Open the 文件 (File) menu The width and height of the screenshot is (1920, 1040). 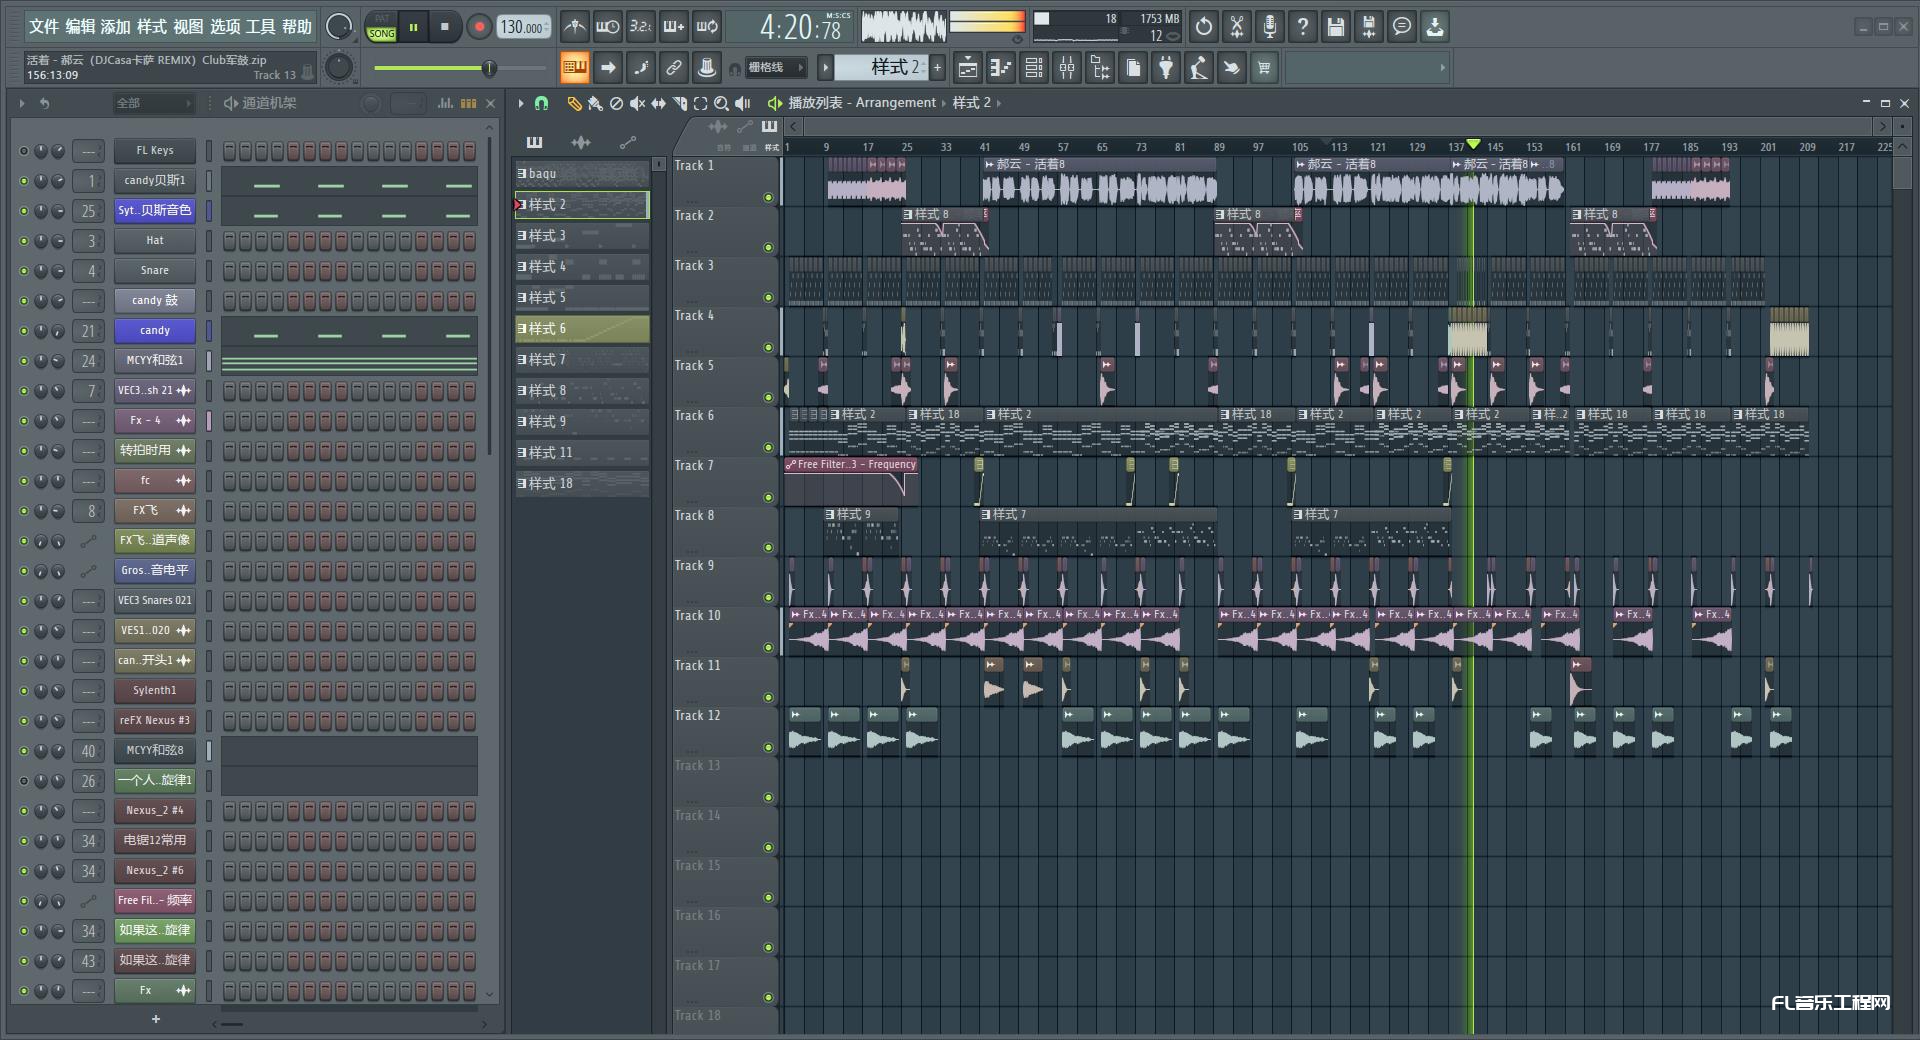(44, 27)
